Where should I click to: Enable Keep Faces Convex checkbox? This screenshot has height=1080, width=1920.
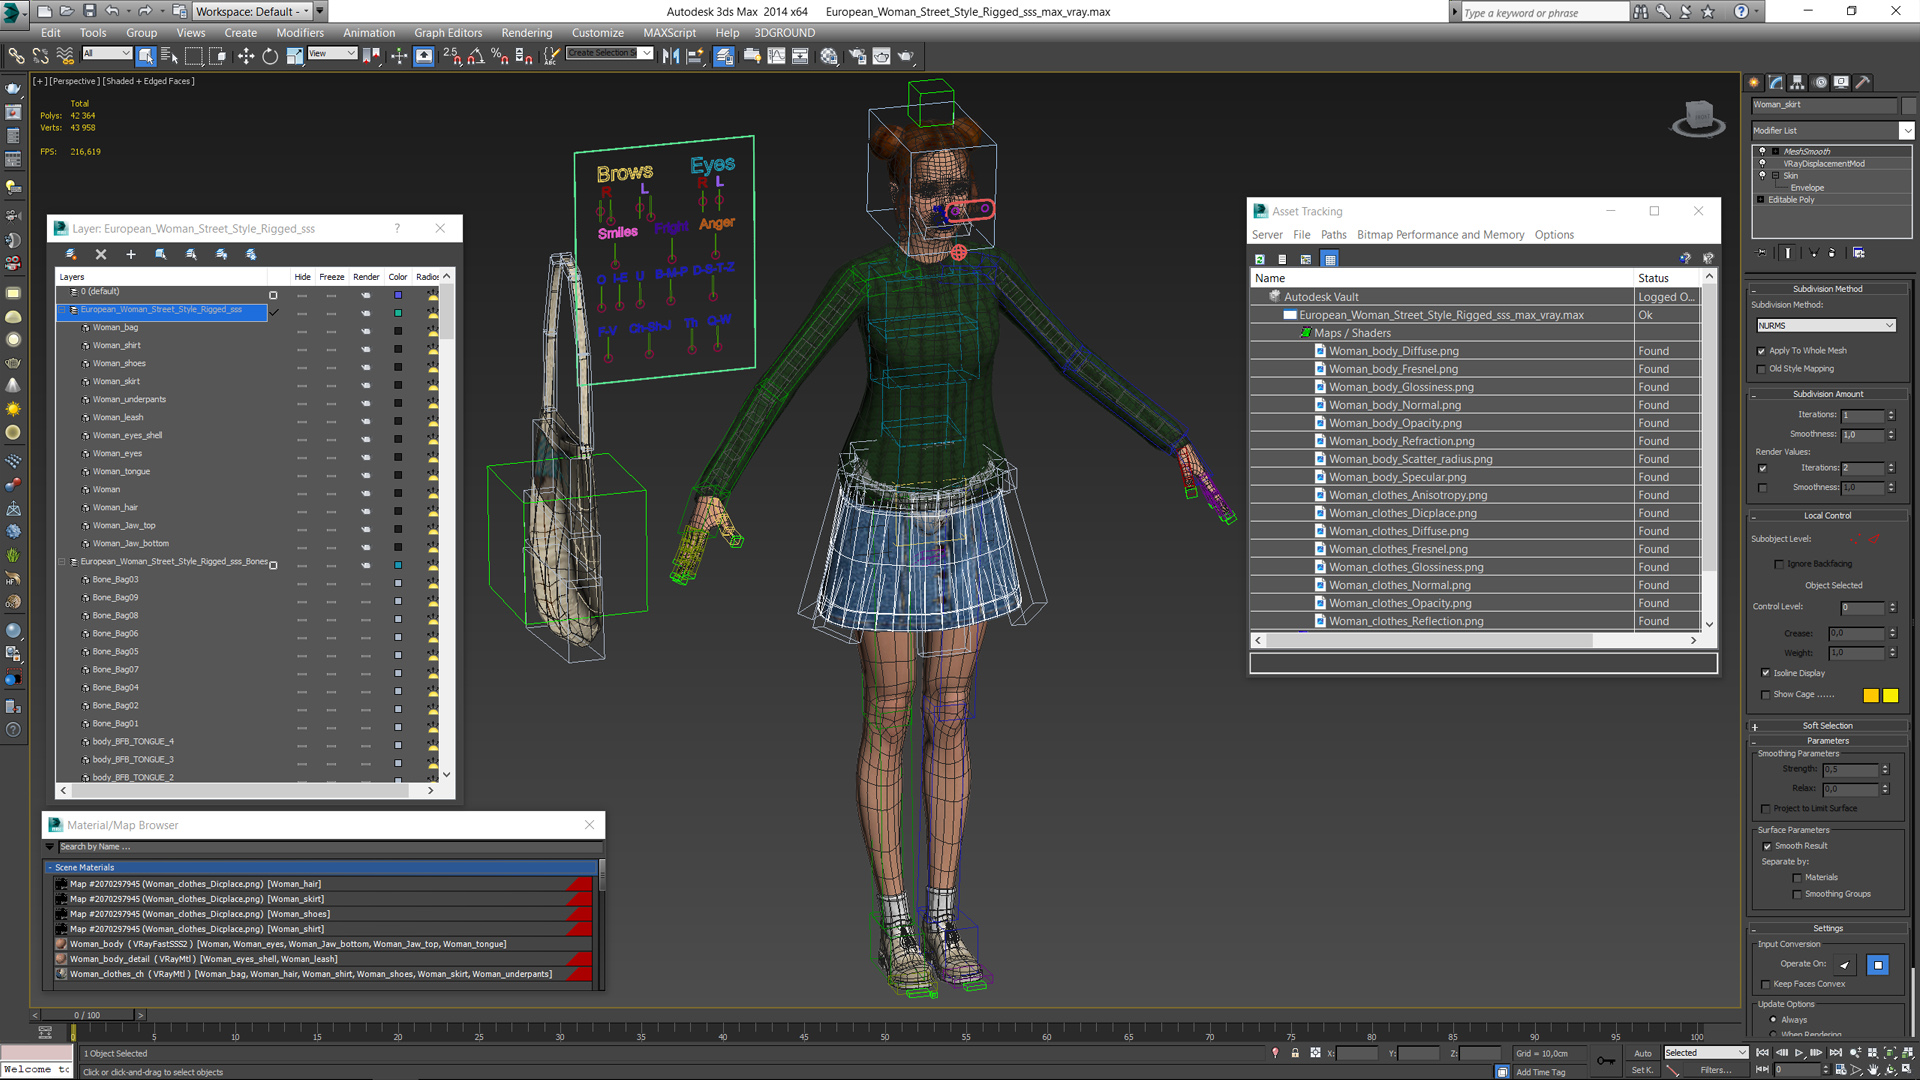click(1766, 984)
